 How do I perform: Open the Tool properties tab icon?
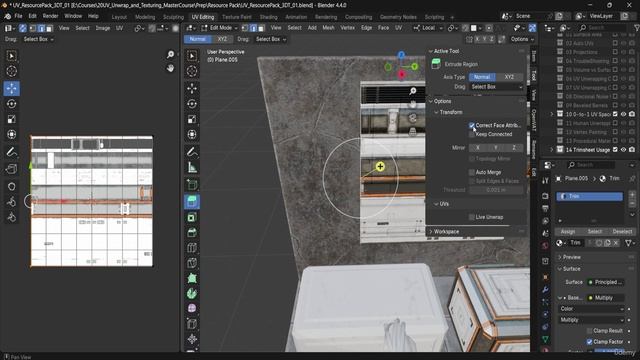(x=545, y=180)
